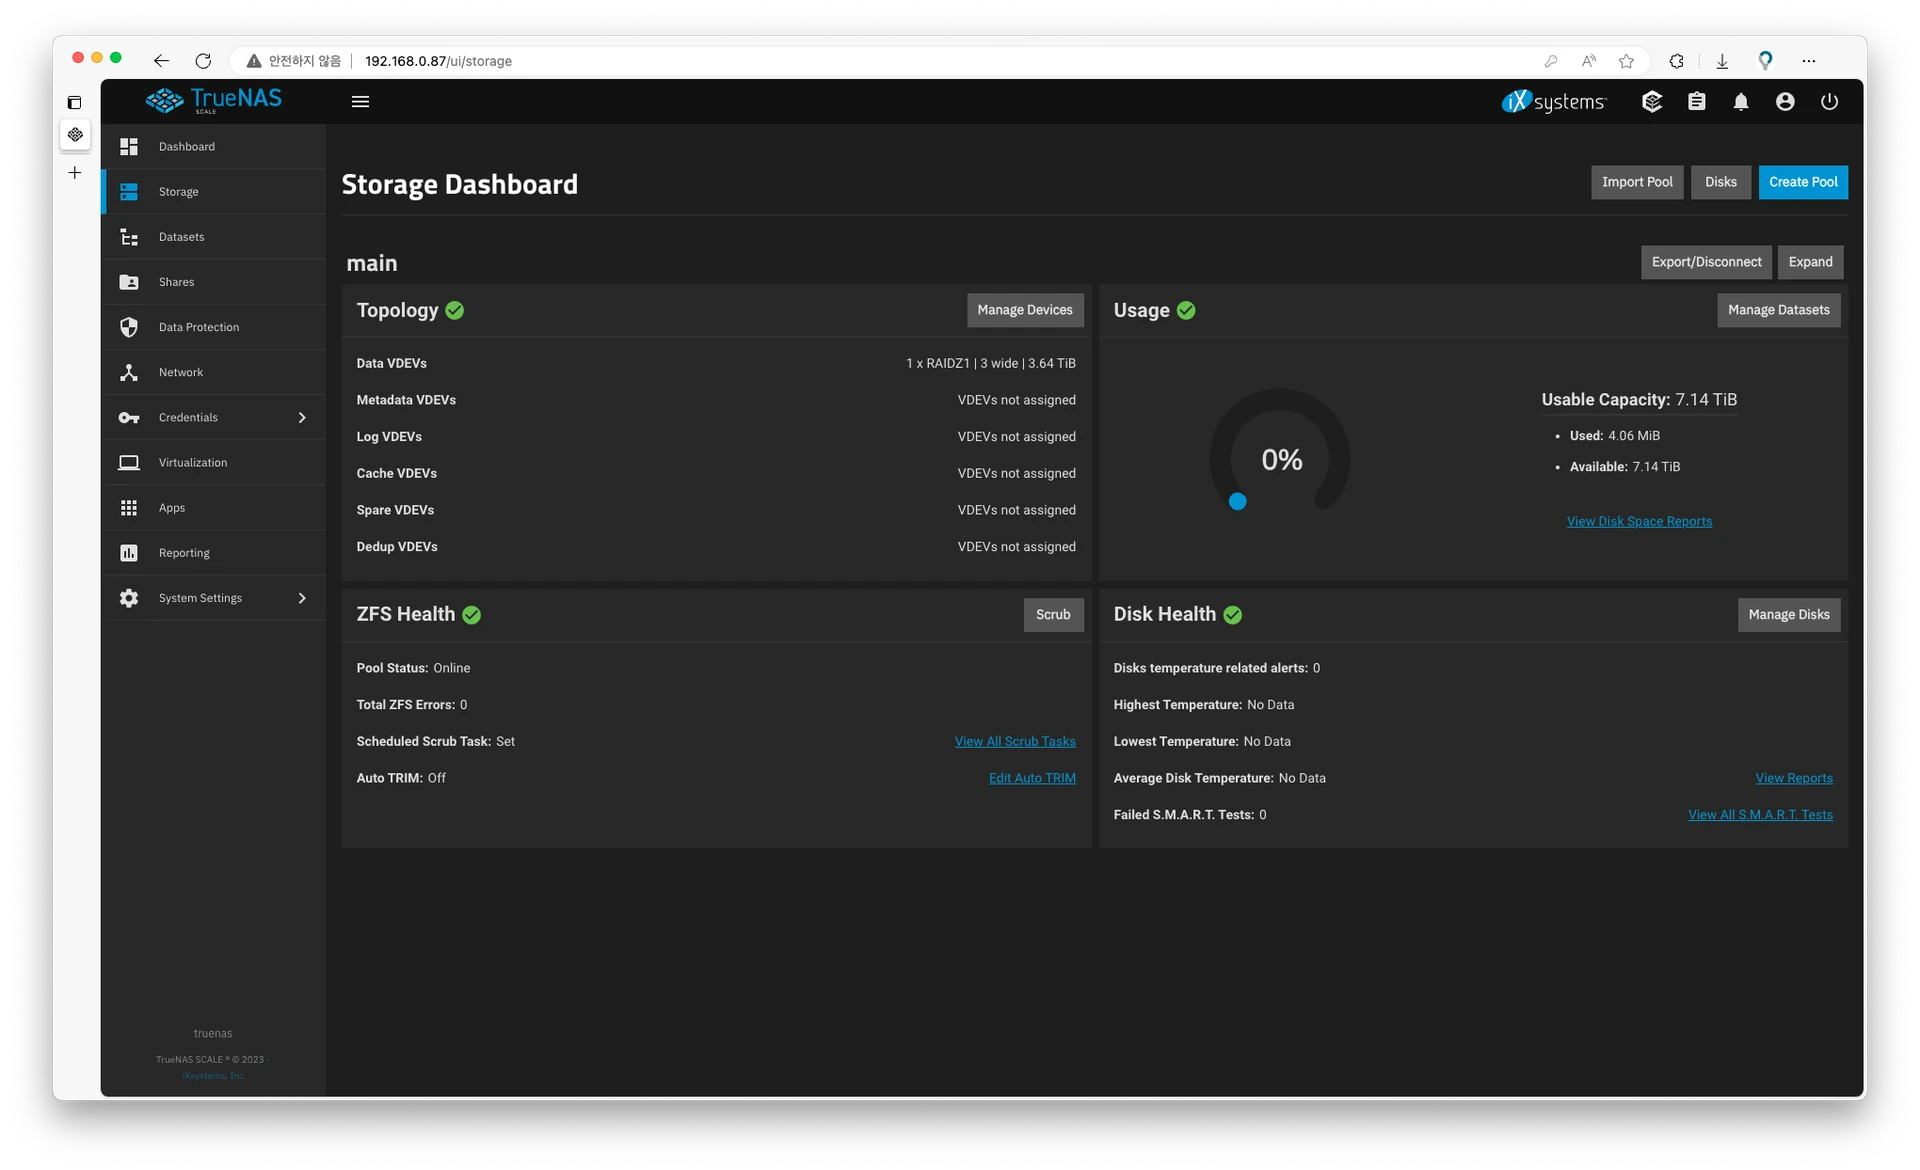
Task: Click the Expand button for pool main
Action: coord(1810,262)
